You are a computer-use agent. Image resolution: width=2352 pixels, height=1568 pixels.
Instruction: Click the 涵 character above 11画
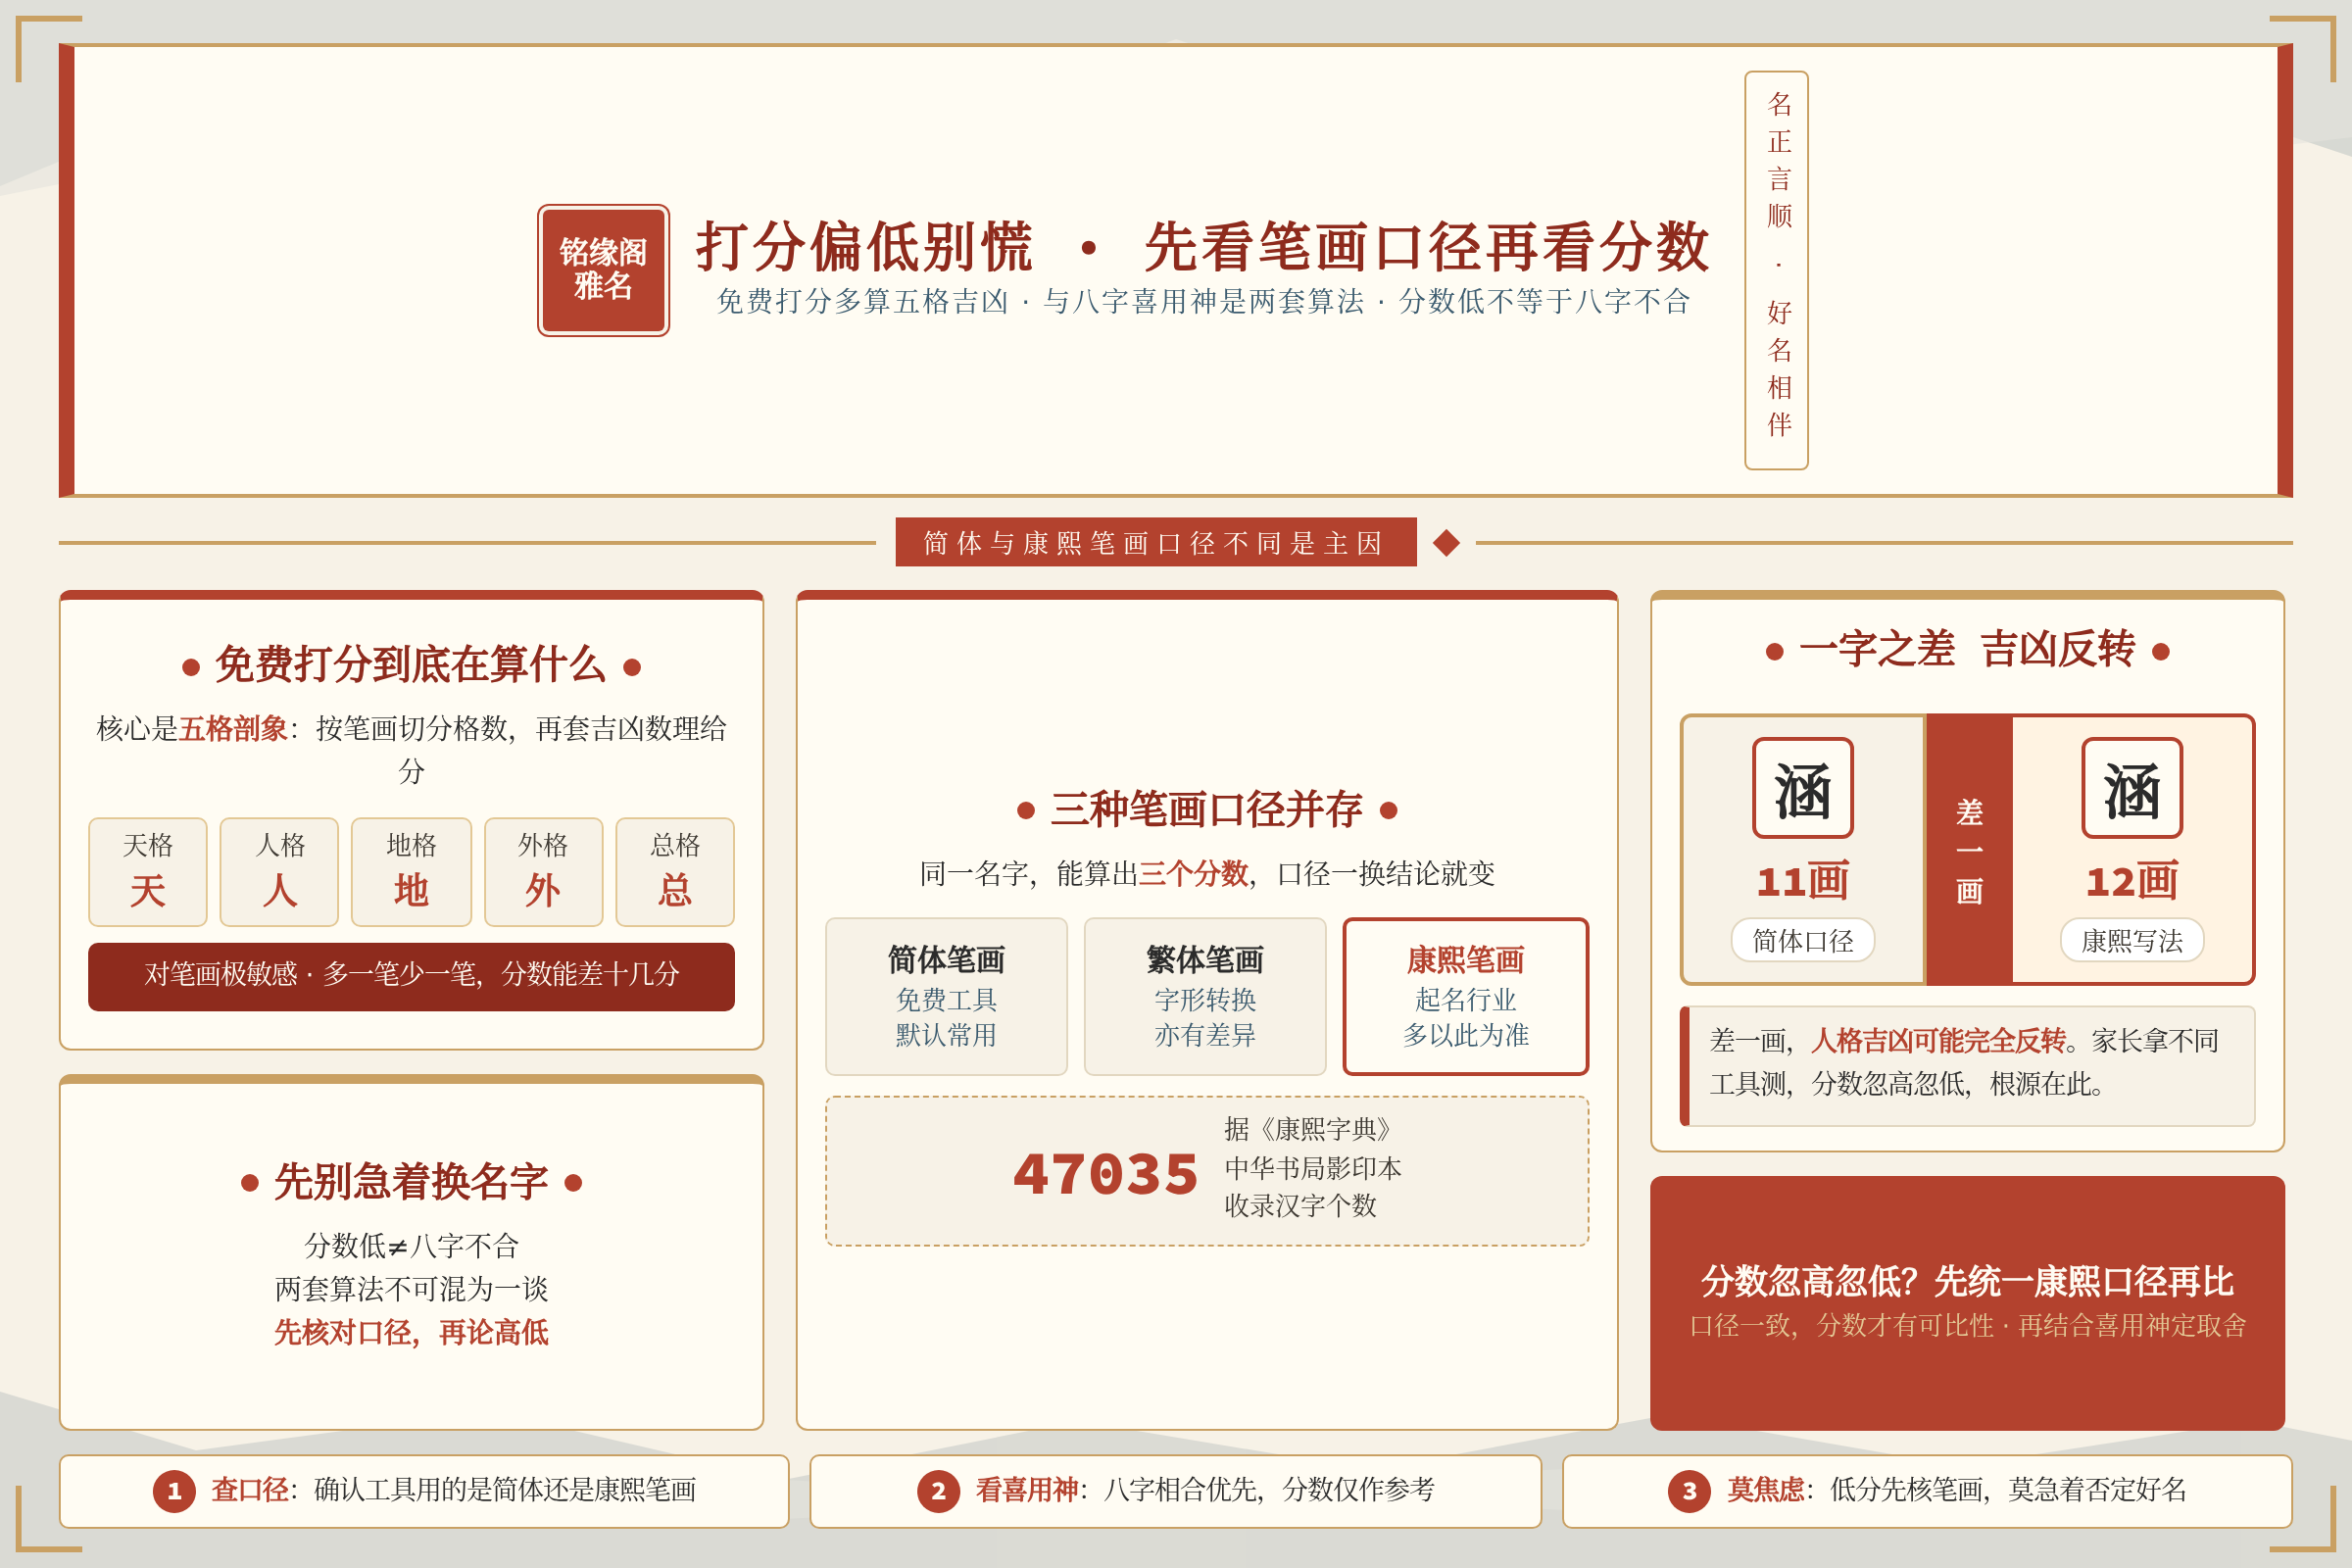point(1803,788)
